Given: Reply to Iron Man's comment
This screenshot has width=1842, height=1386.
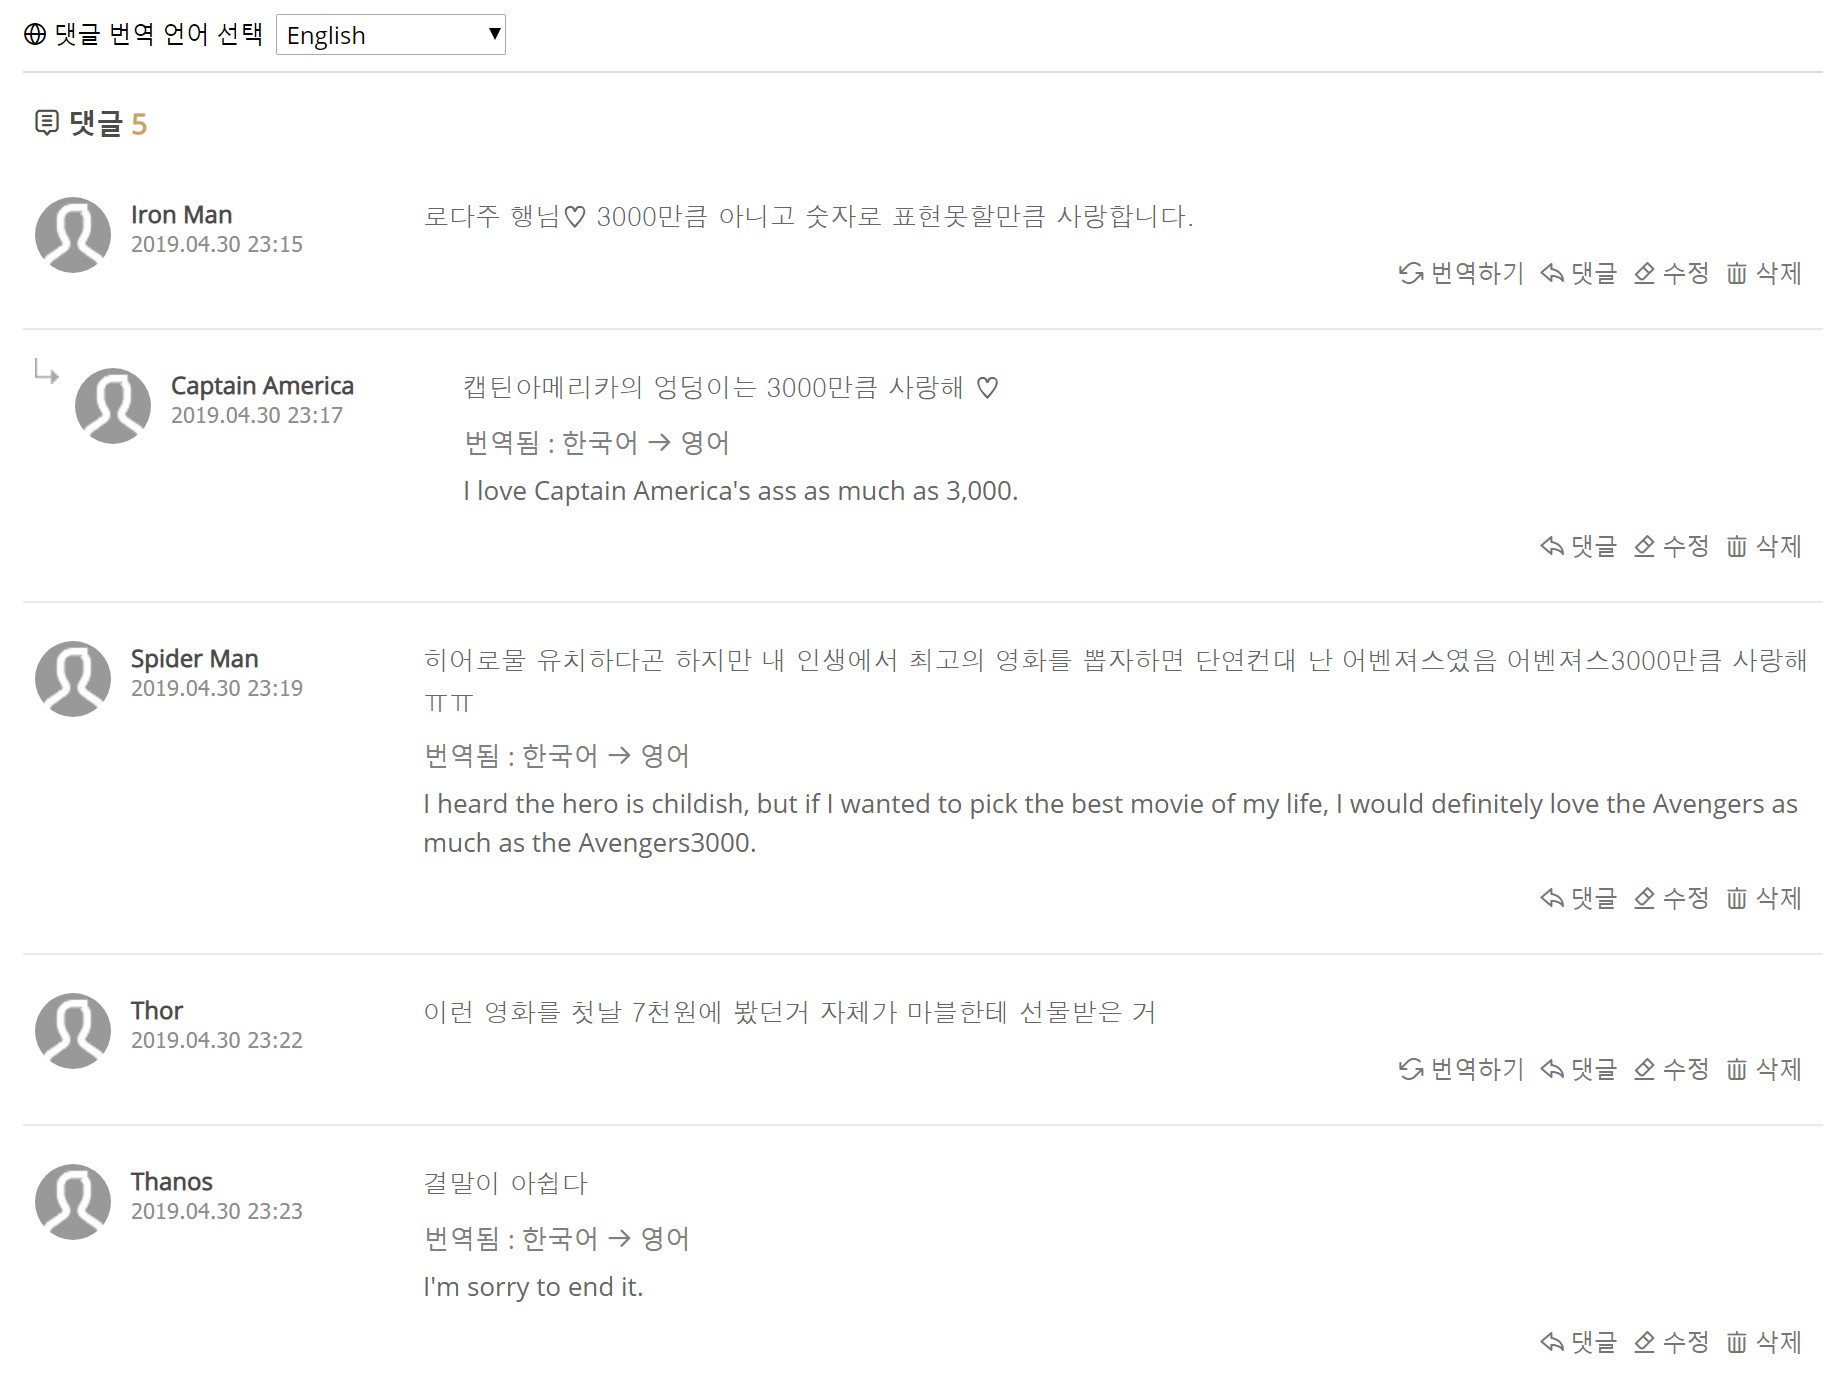Looking at the screenshot, I should pyautogui.click(x=1578, y=273).
